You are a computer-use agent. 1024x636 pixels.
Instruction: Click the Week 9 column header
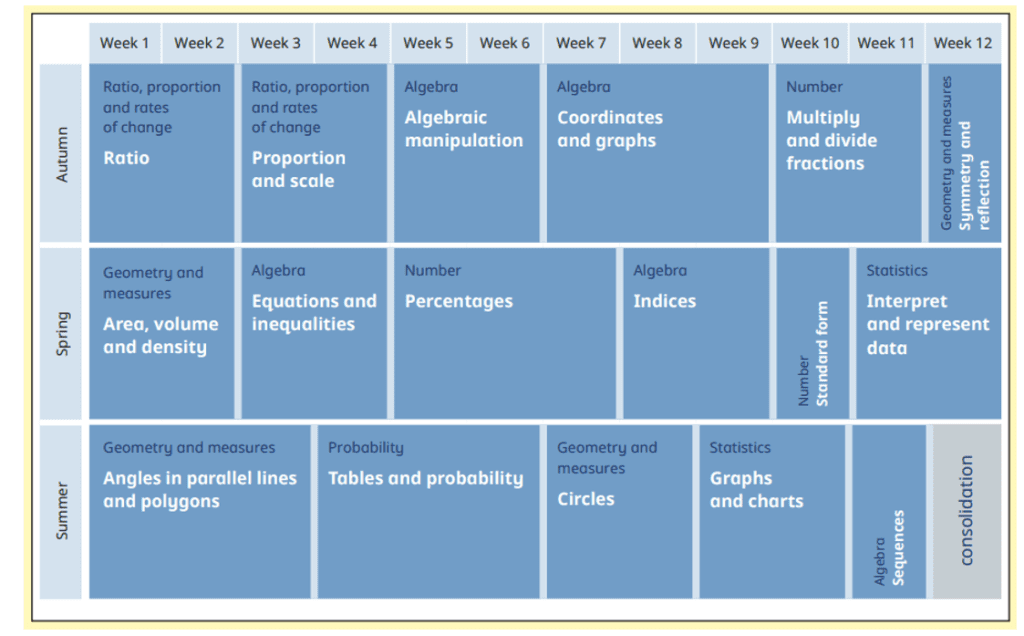(734, 43)
